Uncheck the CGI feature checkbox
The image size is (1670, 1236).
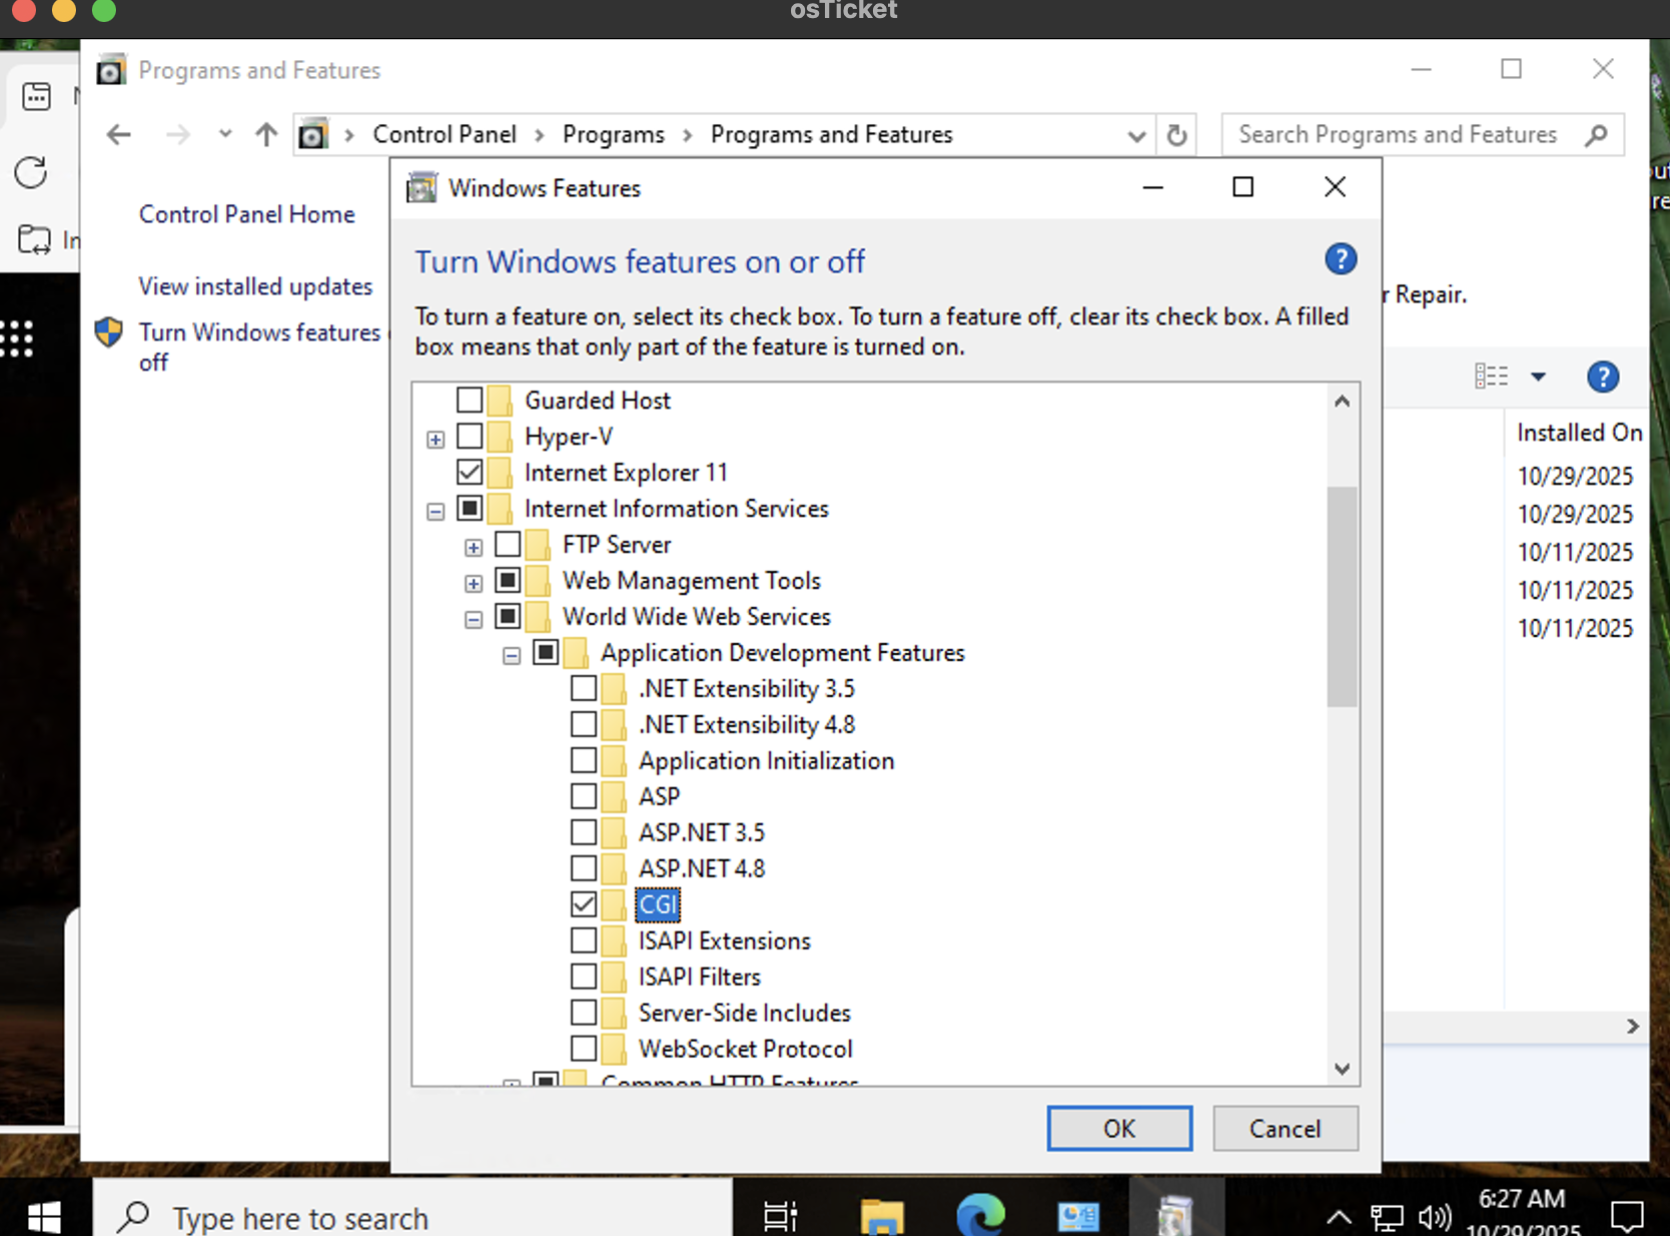click(583, 904)
